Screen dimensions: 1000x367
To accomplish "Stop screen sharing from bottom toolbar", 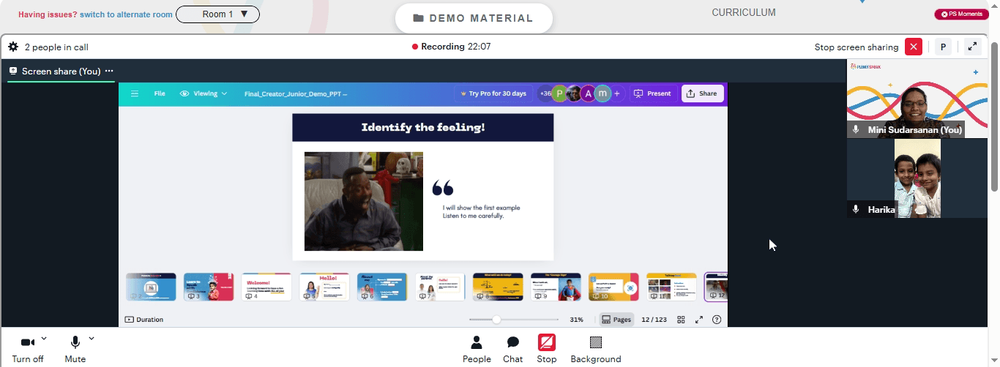I will [x=547, y=349].
